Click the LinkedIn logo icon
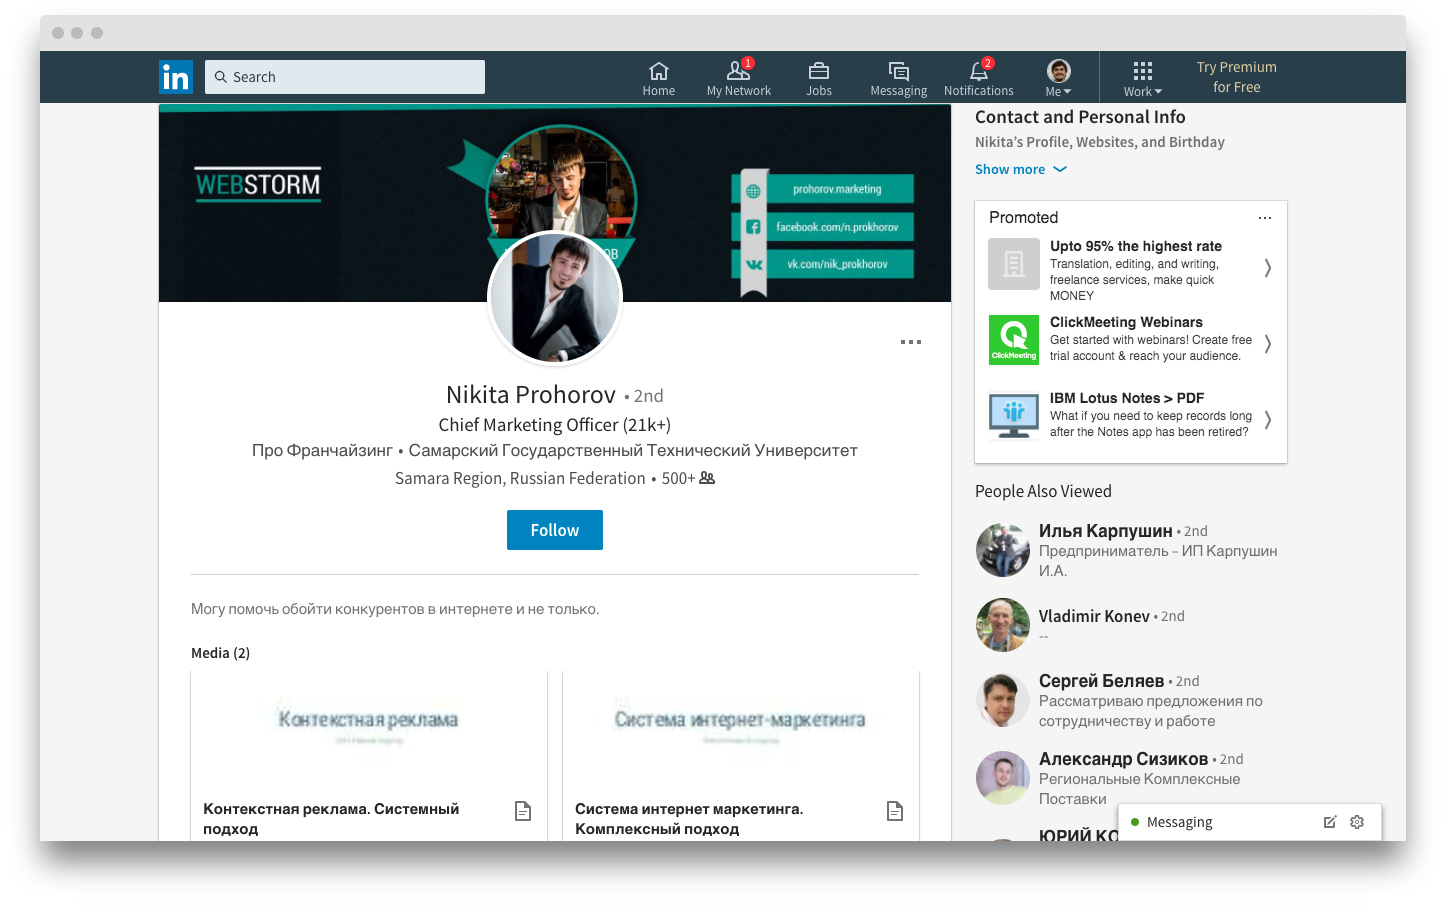Viewport: 1446px width, 906px height. (176, 77)
